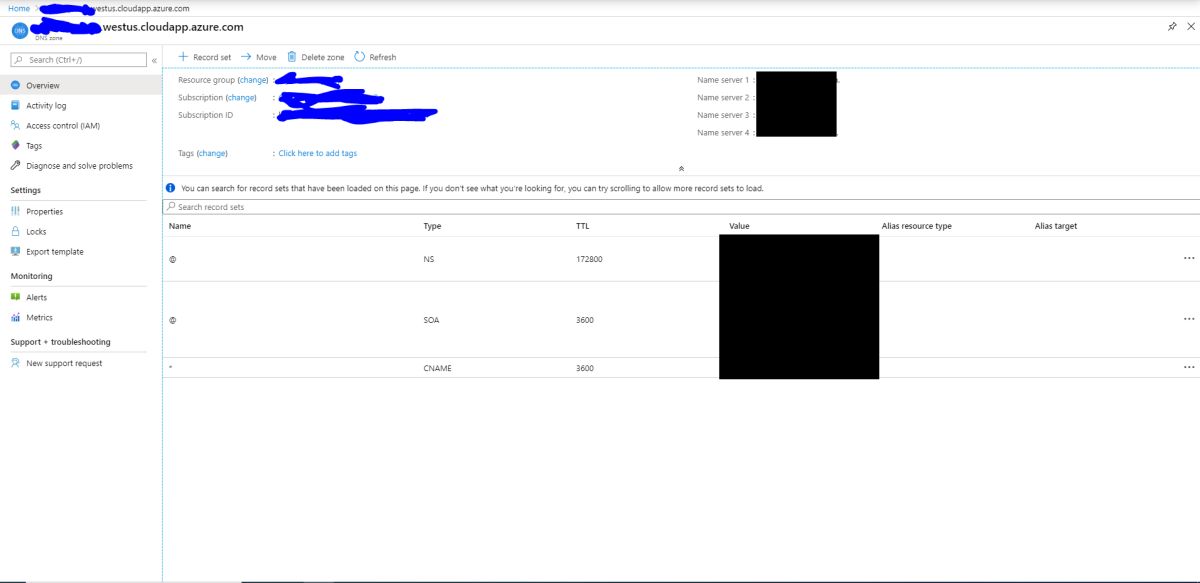Click the DNS zone icon beside title
The width and height of the screenshot is (1200, 583).
click(20, 29)
